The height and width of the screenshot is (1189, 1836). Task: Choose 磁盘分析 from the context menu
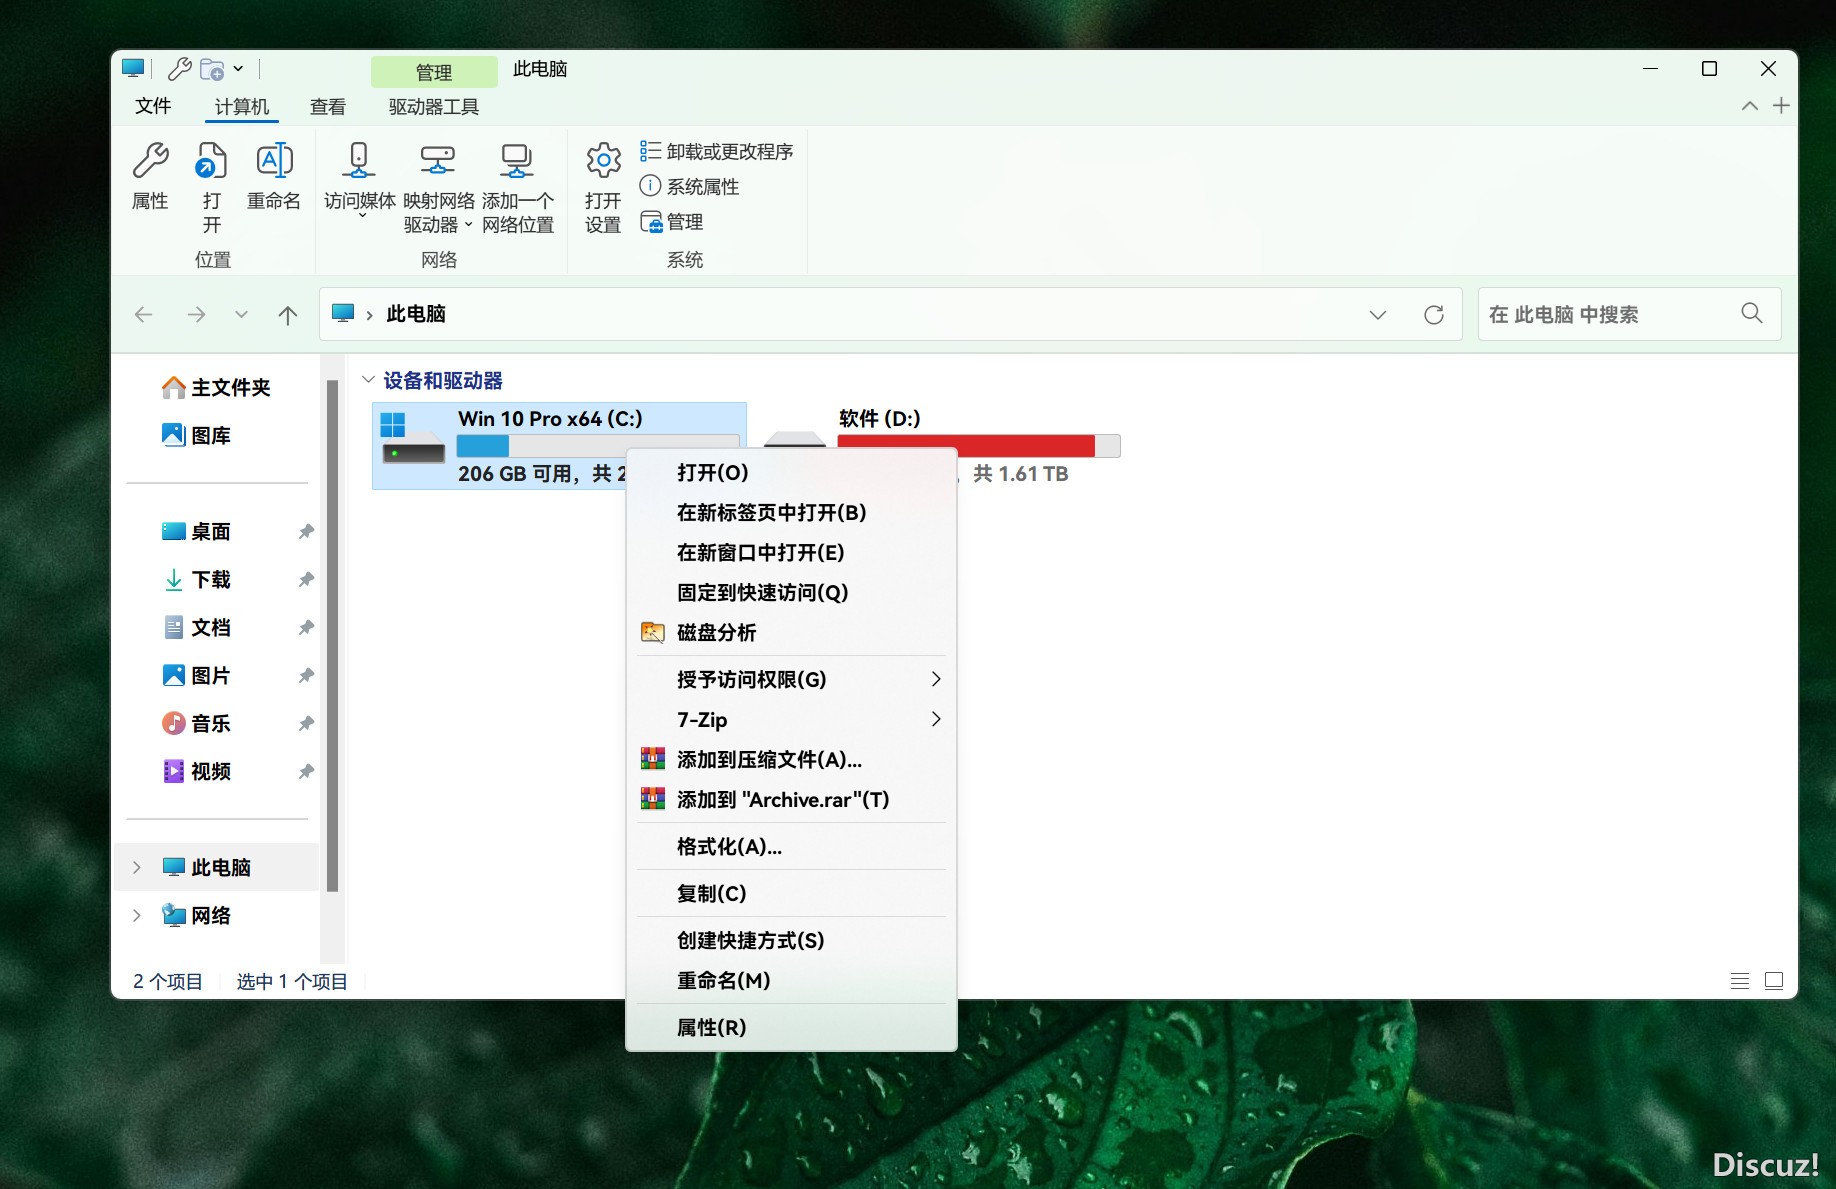pos(791,633)
